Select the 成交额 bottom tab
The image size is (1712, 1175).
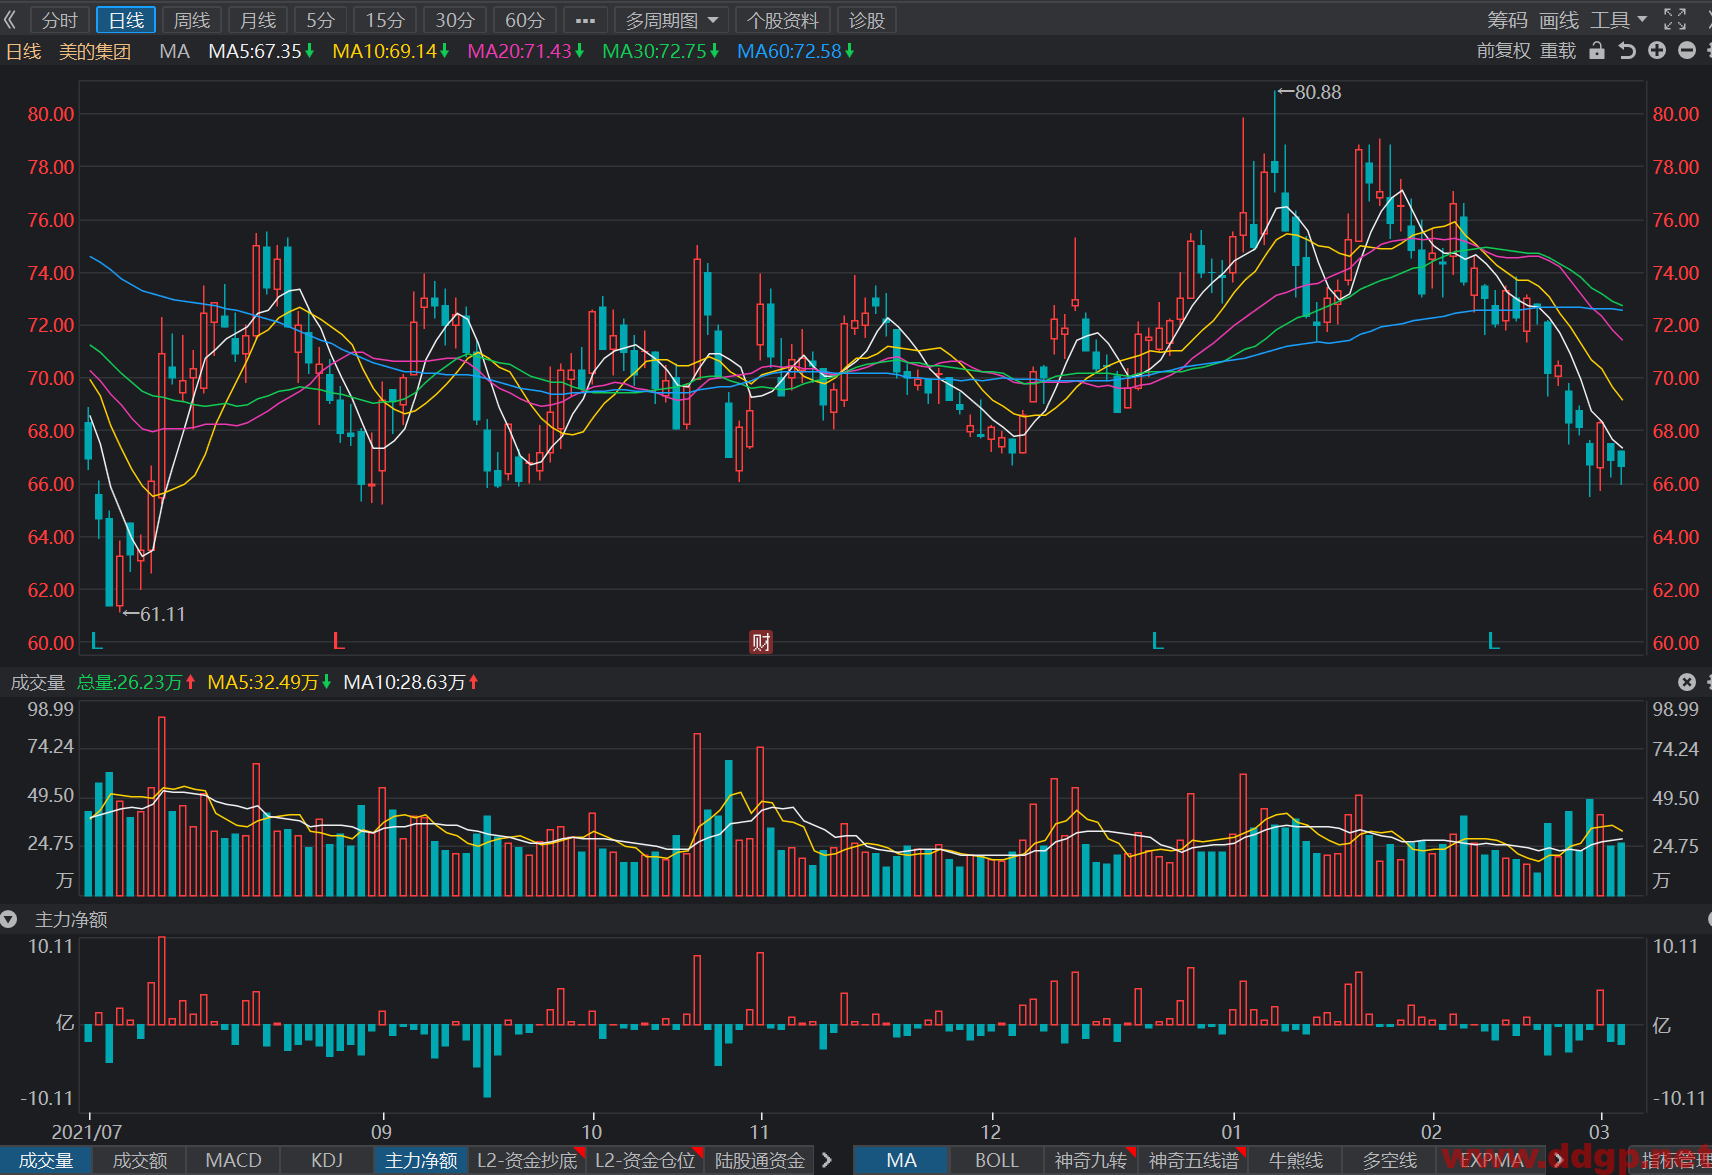click(x=140, y=1160)
